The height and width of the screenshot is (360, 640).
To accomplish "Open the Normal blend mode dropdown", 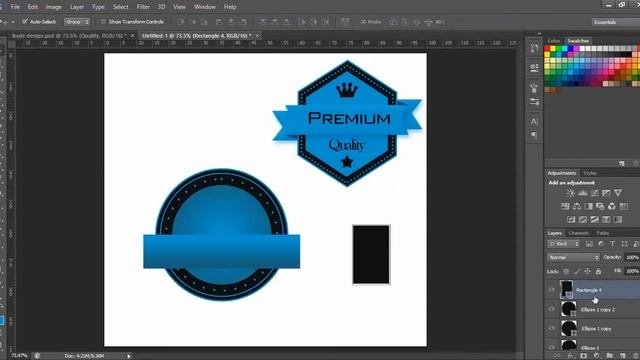I will click(x=573, y=257).
